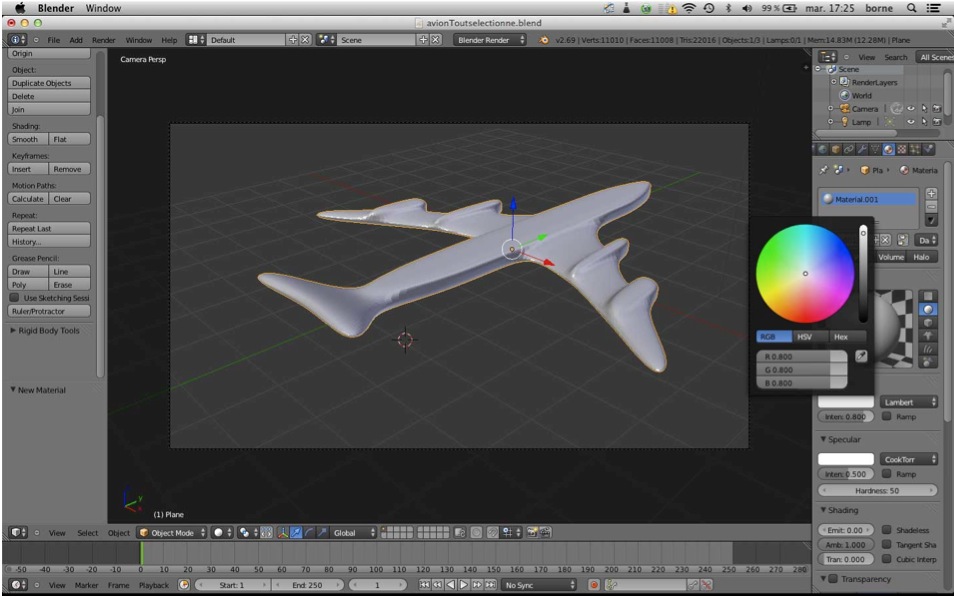Switch to the HSV color tab
Screen dimensions: 954x597
(804, 337)
